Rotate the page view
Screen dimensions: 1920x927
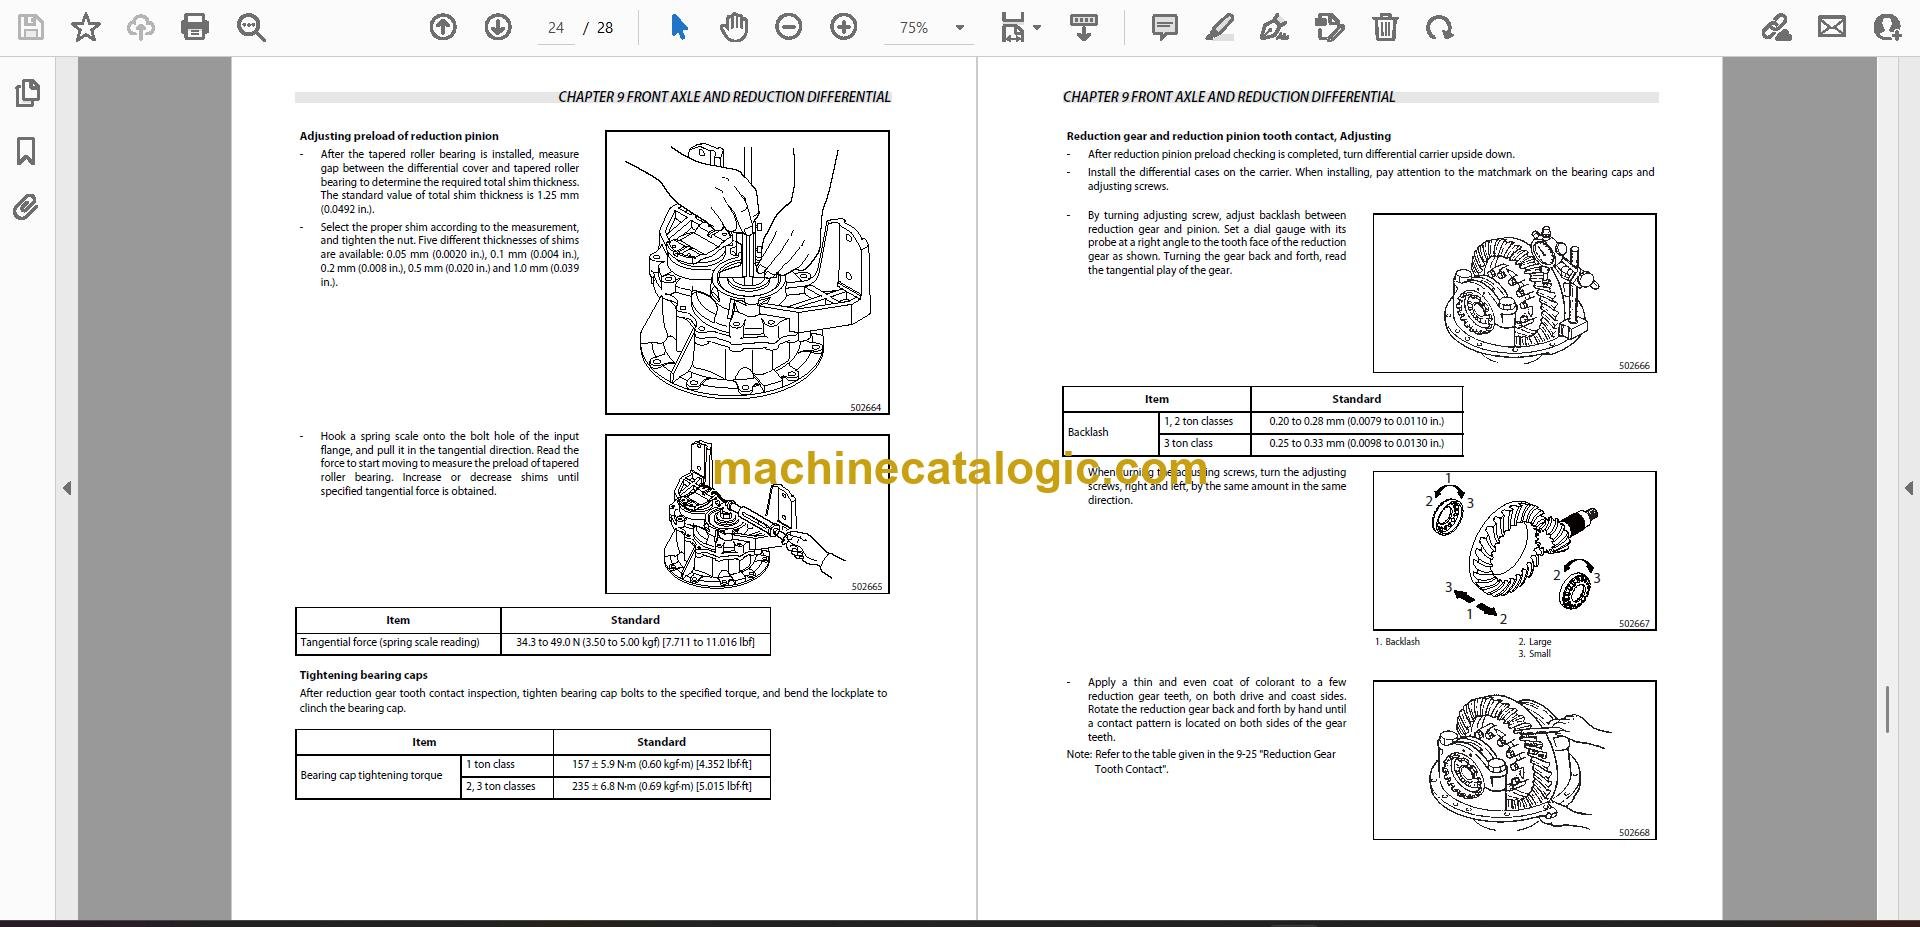[1440, 27]
